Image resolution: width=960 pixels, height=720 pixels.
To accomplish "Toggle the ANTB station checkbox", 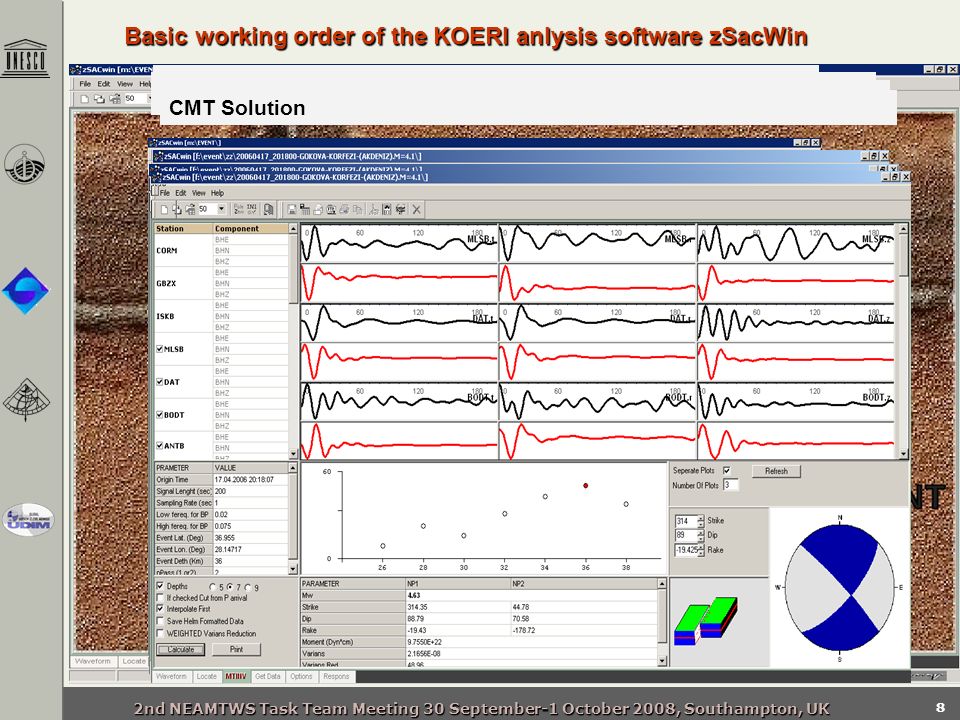I will [x=160, y=446].
